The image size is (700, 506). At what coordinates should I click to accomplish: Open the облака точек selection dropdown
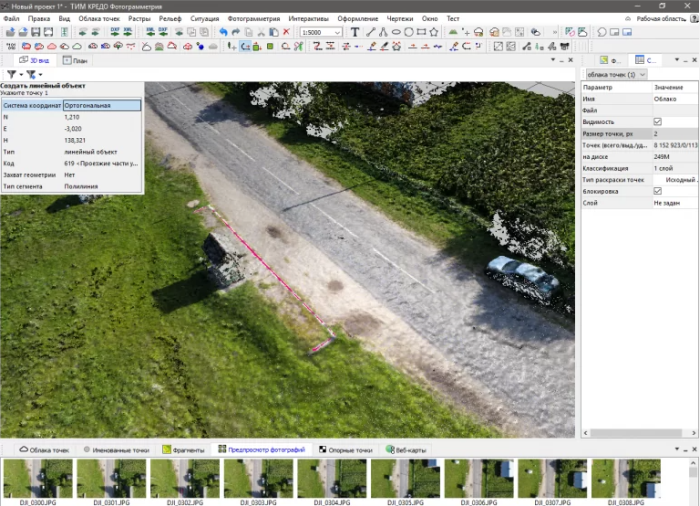[x=616, y=74]
